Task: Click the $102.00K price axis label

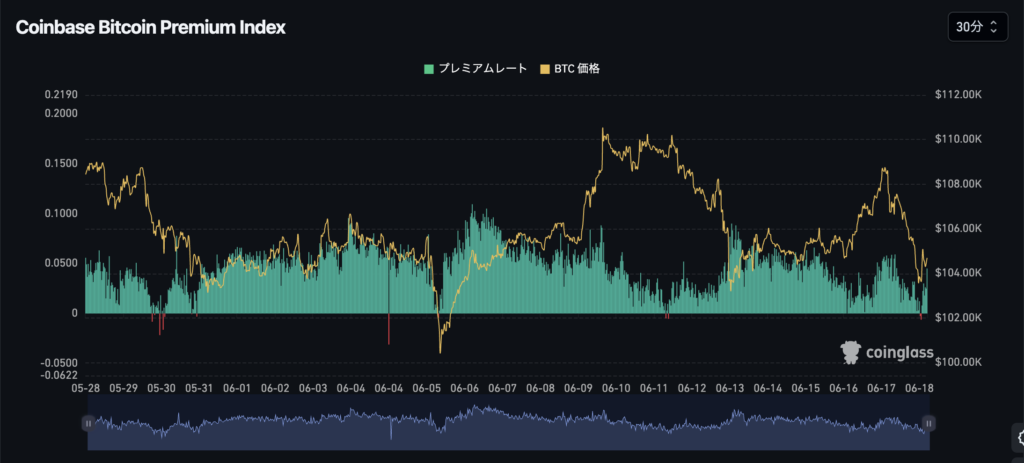Action: 958,317
